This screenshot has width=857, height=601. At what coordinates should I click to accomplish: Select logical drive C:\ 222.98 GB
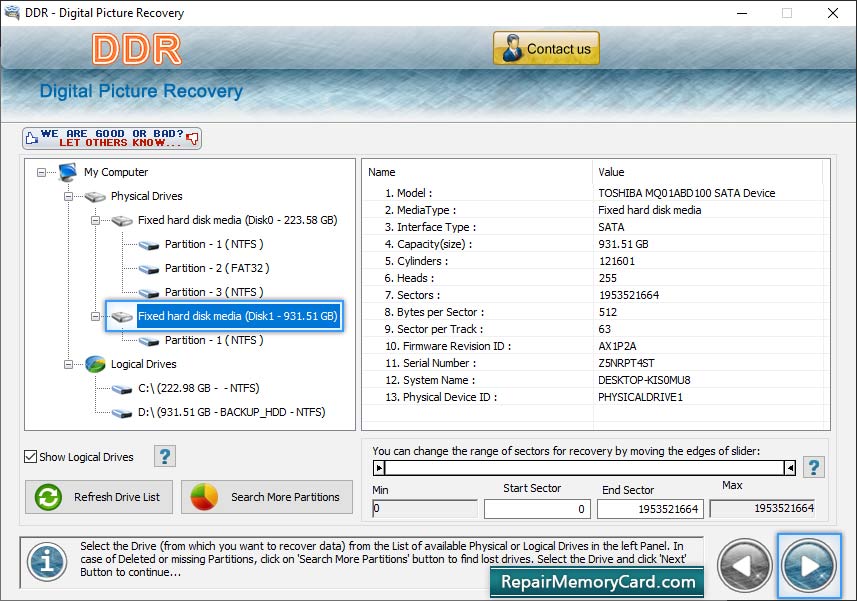(198, 388)
